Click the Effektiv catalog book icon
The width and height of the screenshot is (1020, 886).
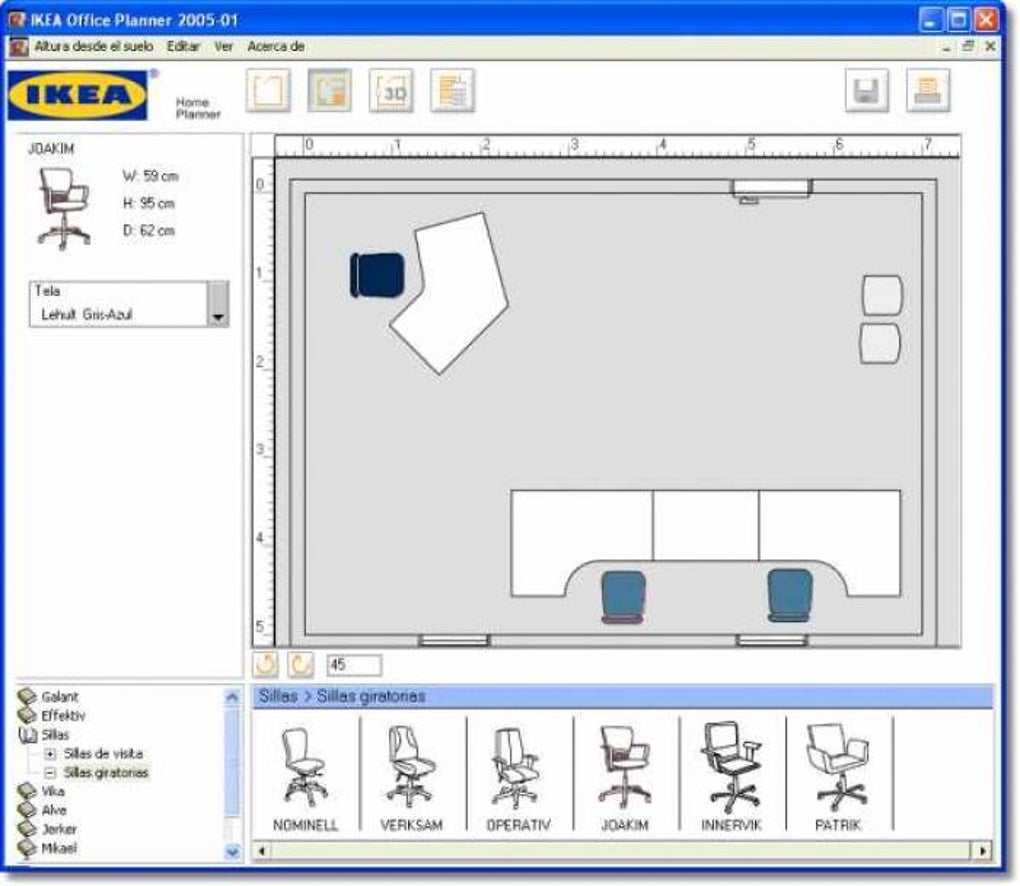pyautogui.click(x=27, y=716)
